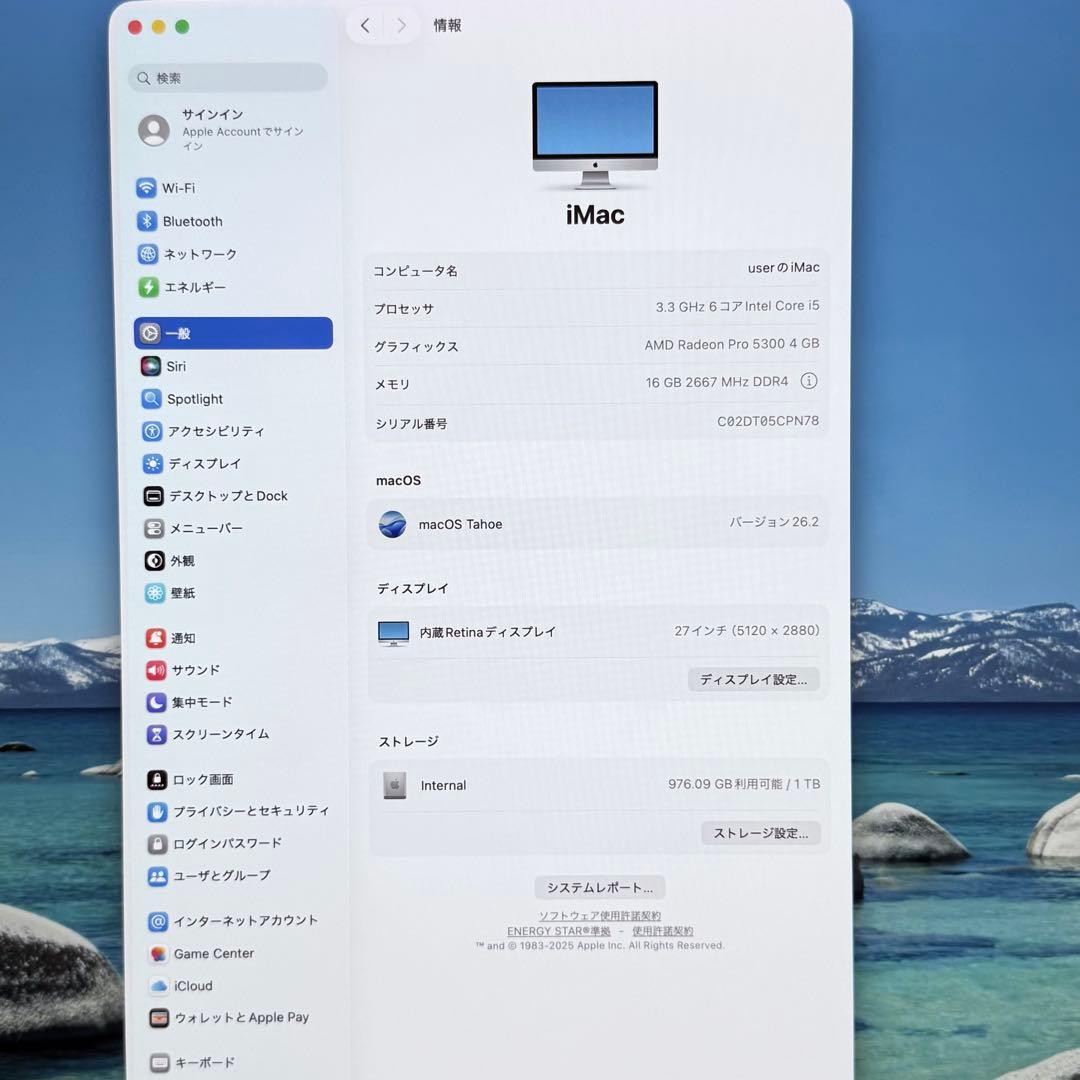The height and width of the screenshot is (1080, 1080).
Task: Click the iMac image thumbnail
Action: (595, 135)
